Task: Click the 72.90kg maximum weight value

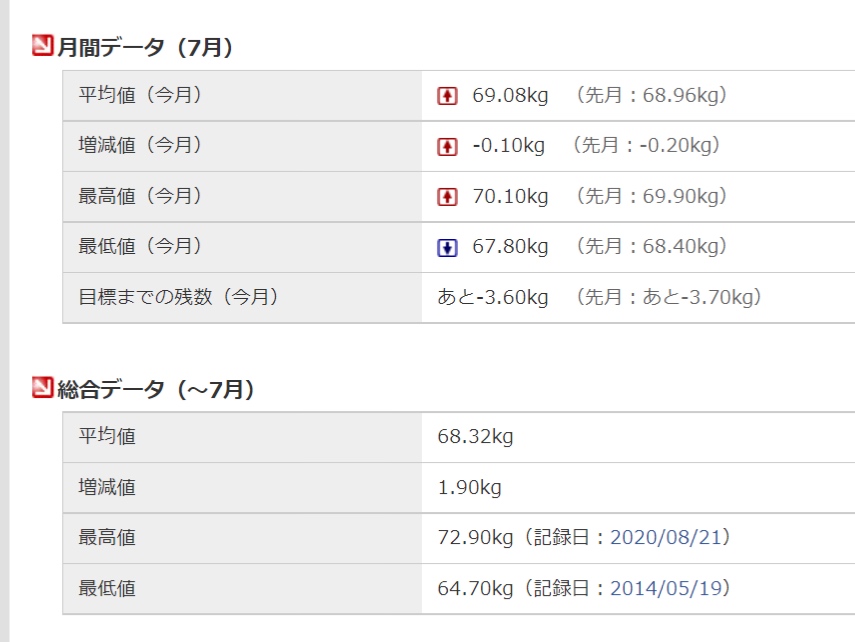Action: [x=475, y=537]
